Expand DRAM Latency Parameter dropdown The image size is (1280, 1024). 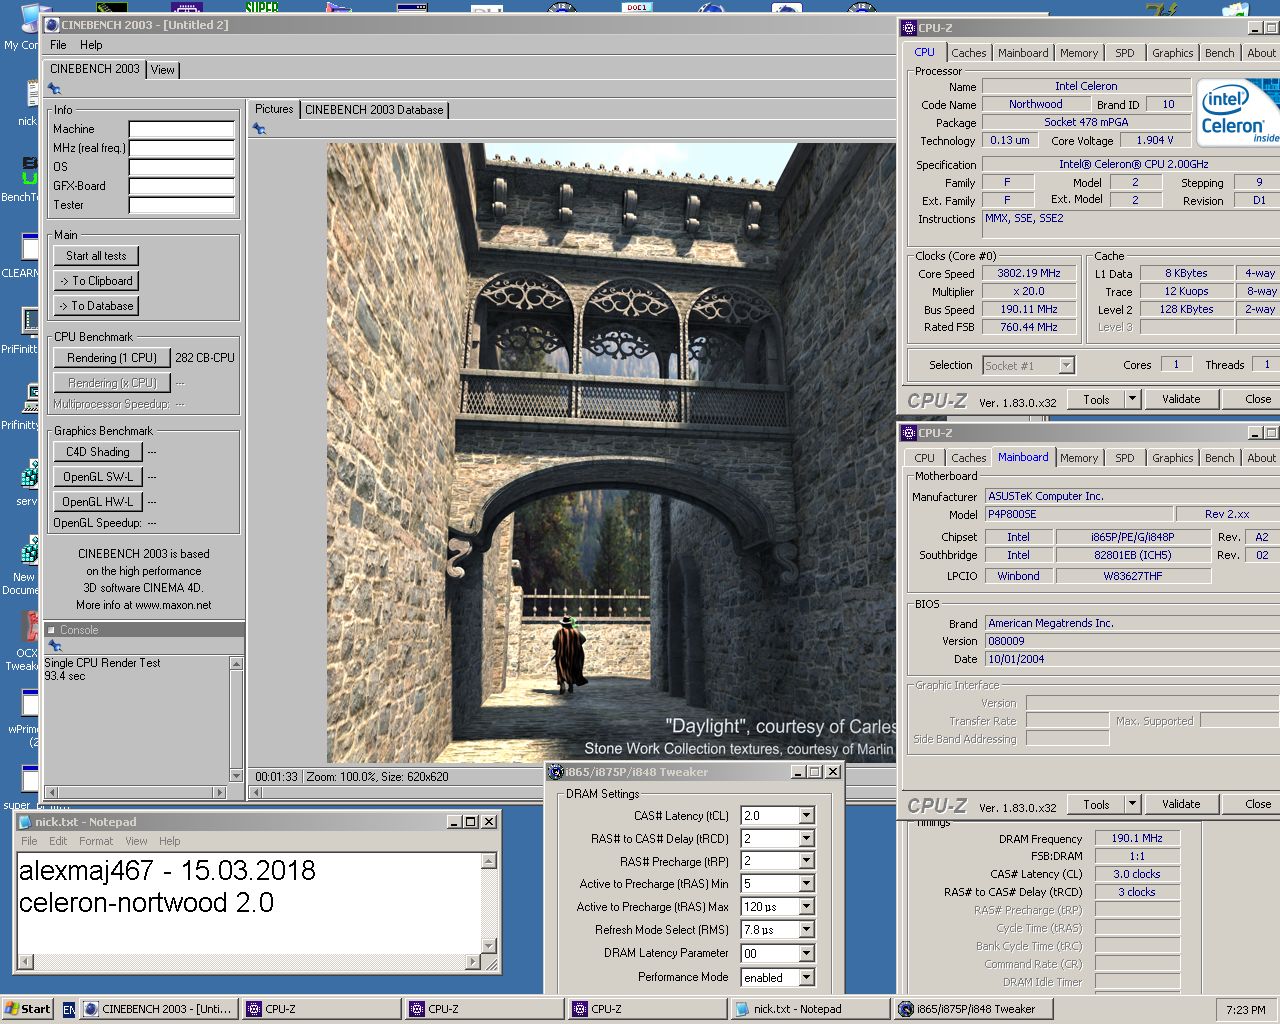coord(806,954)
